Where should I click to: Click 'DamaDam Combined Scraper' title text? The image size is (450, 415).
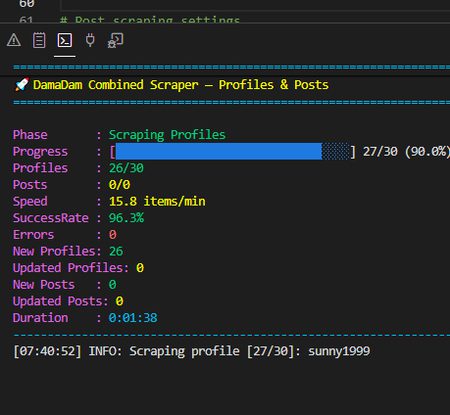[115, 85]
